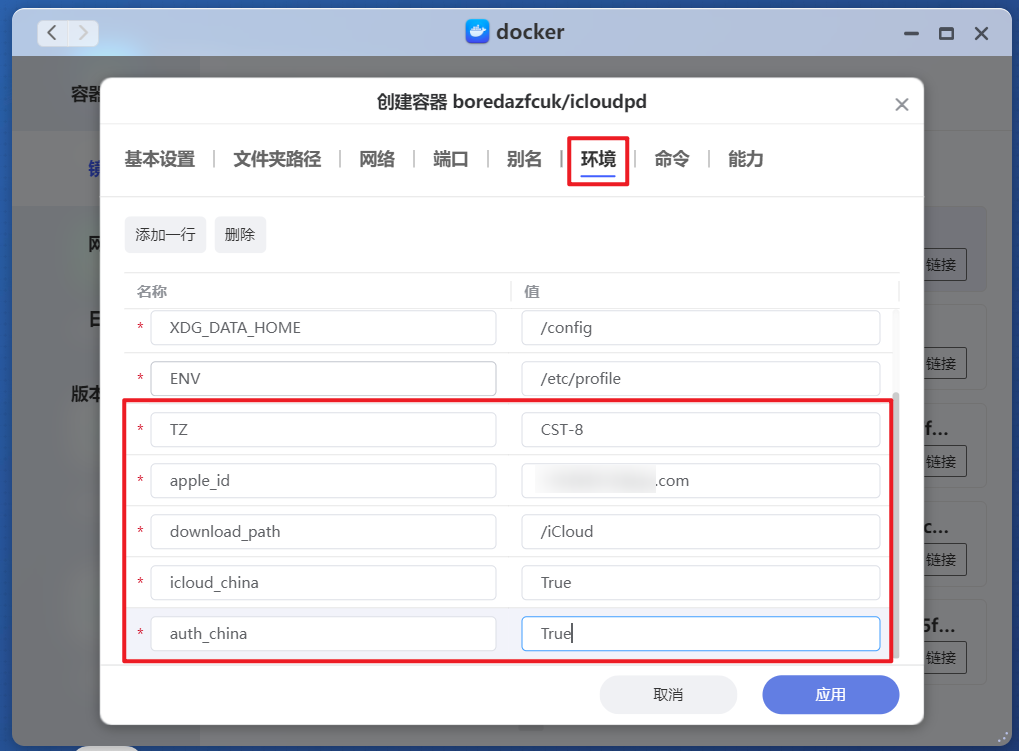This screenshot has width=1019, height=751.
Task: Click the apple_id value input field
Action: click(699, 480)
